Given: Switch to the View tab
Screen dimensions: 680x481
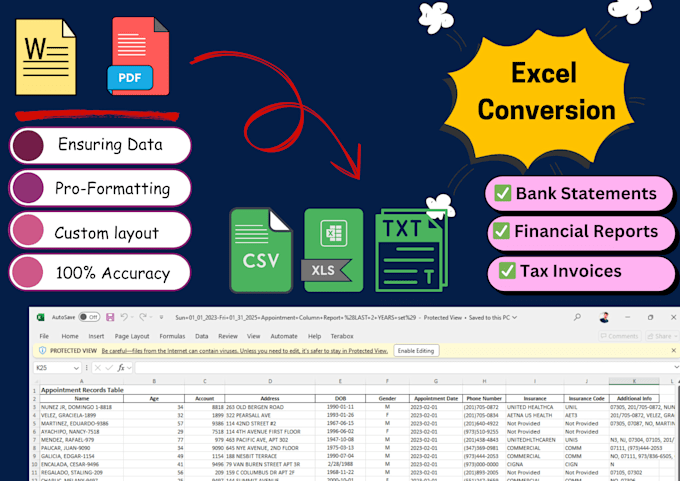Looking at the screenshot, I should [254, 336].
